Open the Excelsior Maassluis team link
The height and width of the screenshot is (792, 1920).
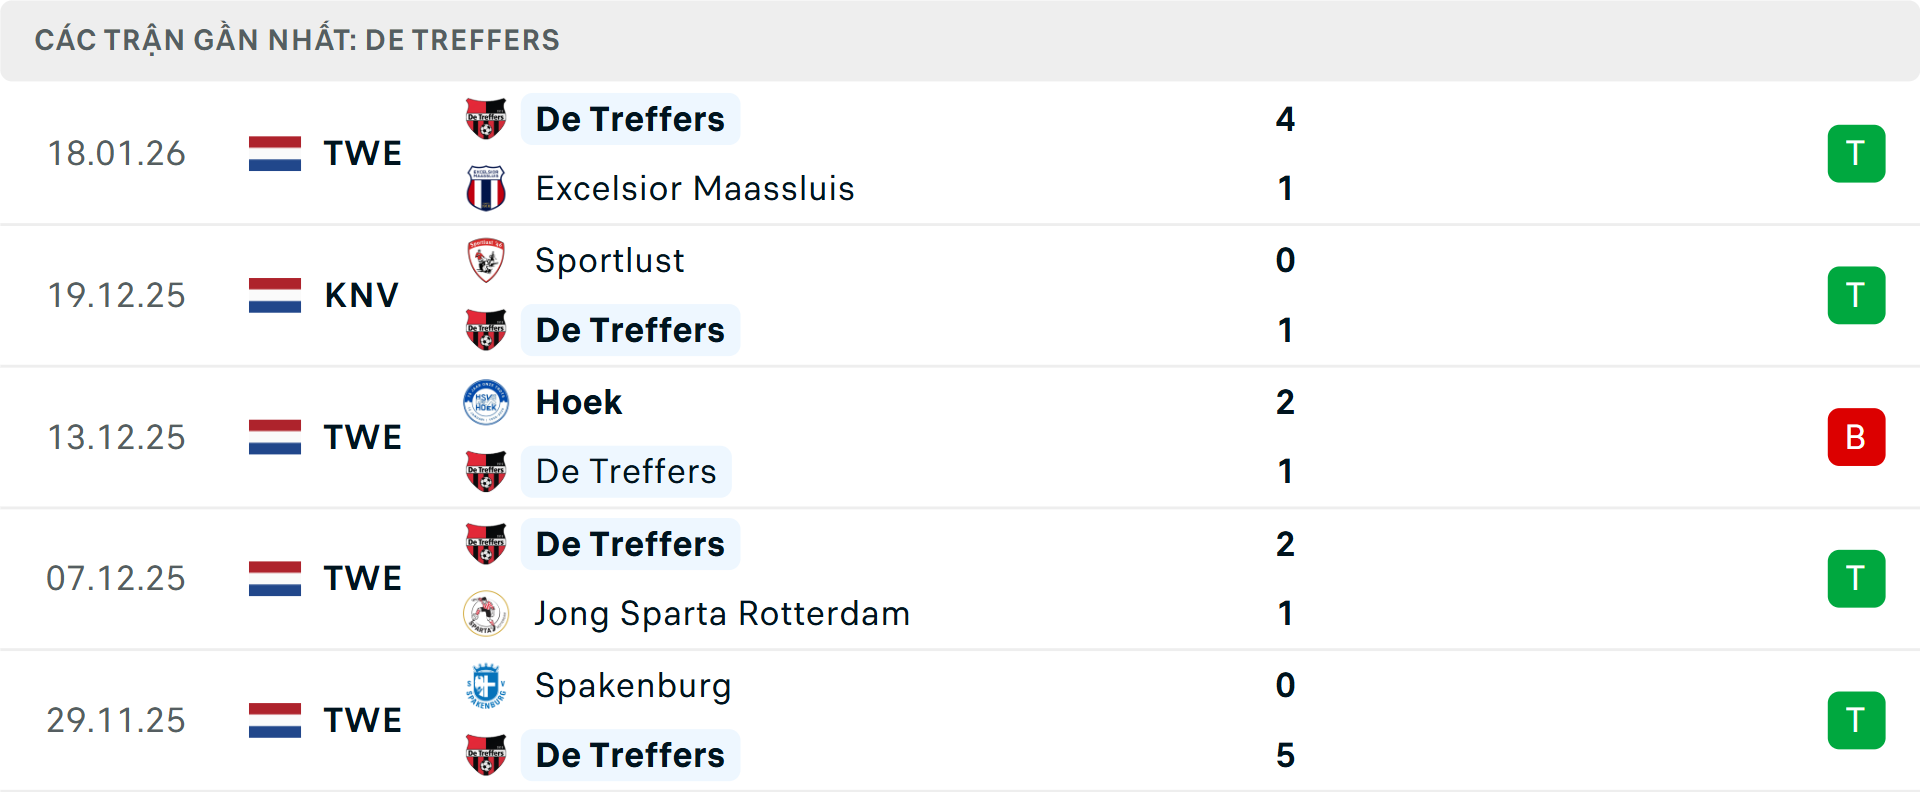[x=695, y=188]
